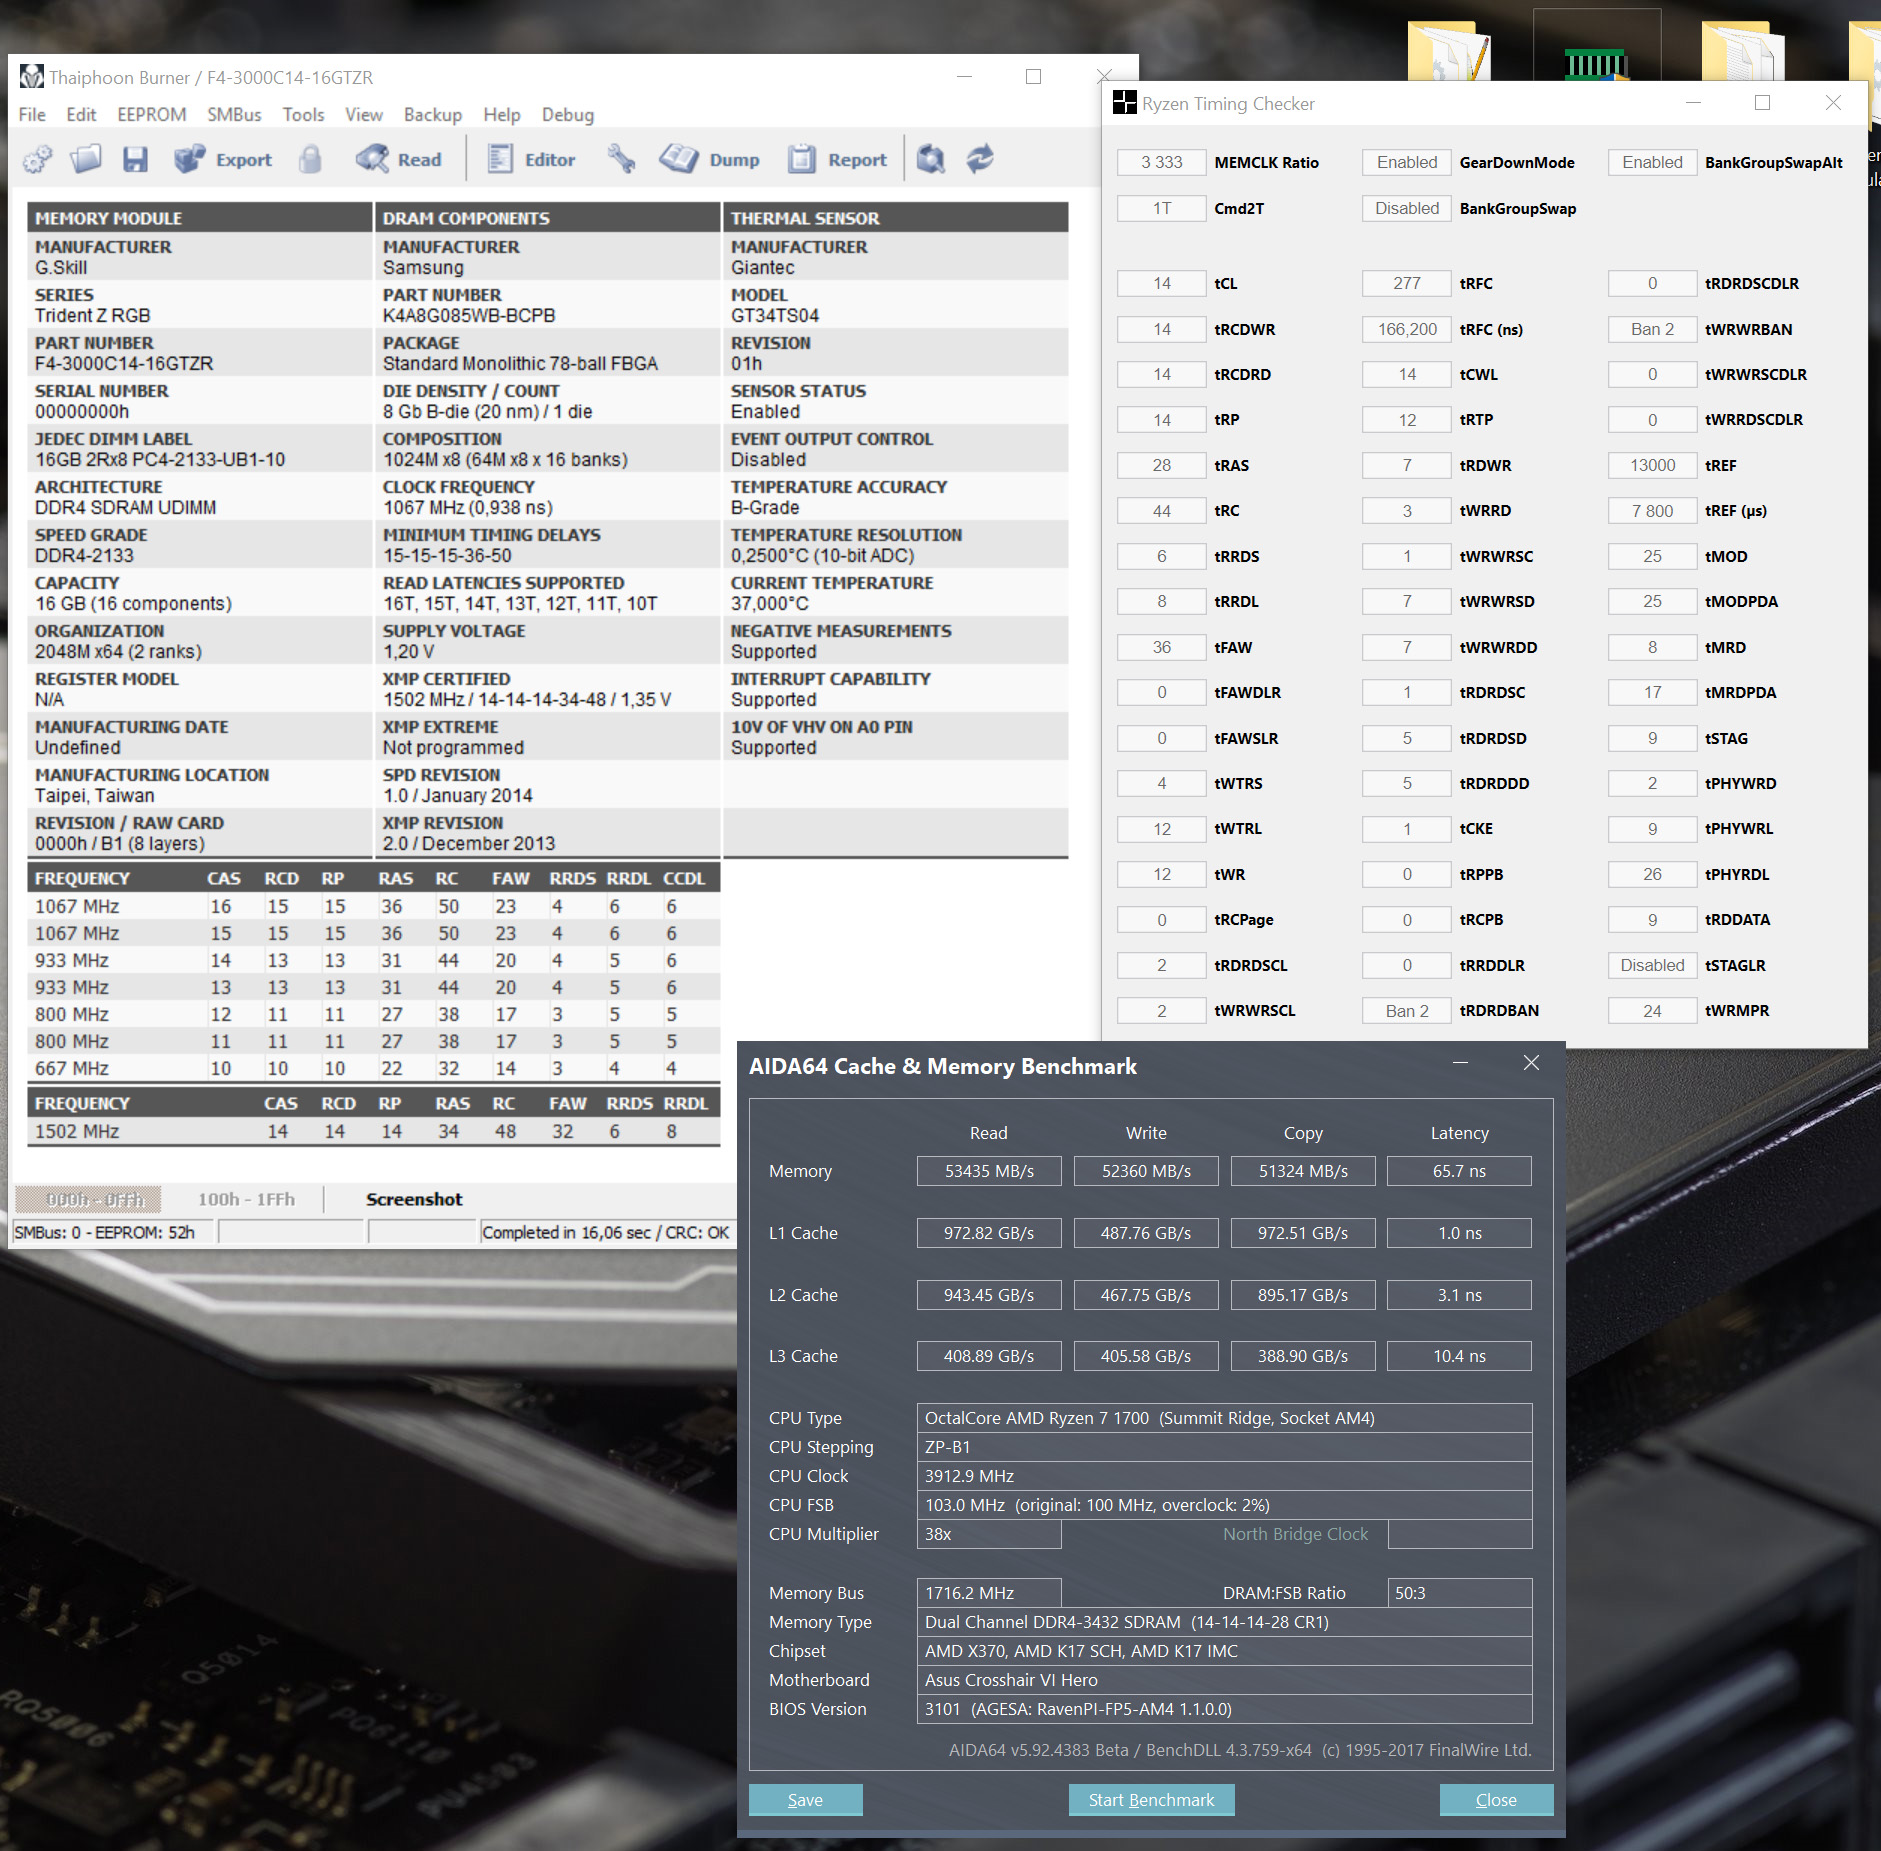The height and width of the screenshot is (1851, 1881).
Task: Click the Memory Bus field 1716.2 MHz
Action: tap(989, 1593)
